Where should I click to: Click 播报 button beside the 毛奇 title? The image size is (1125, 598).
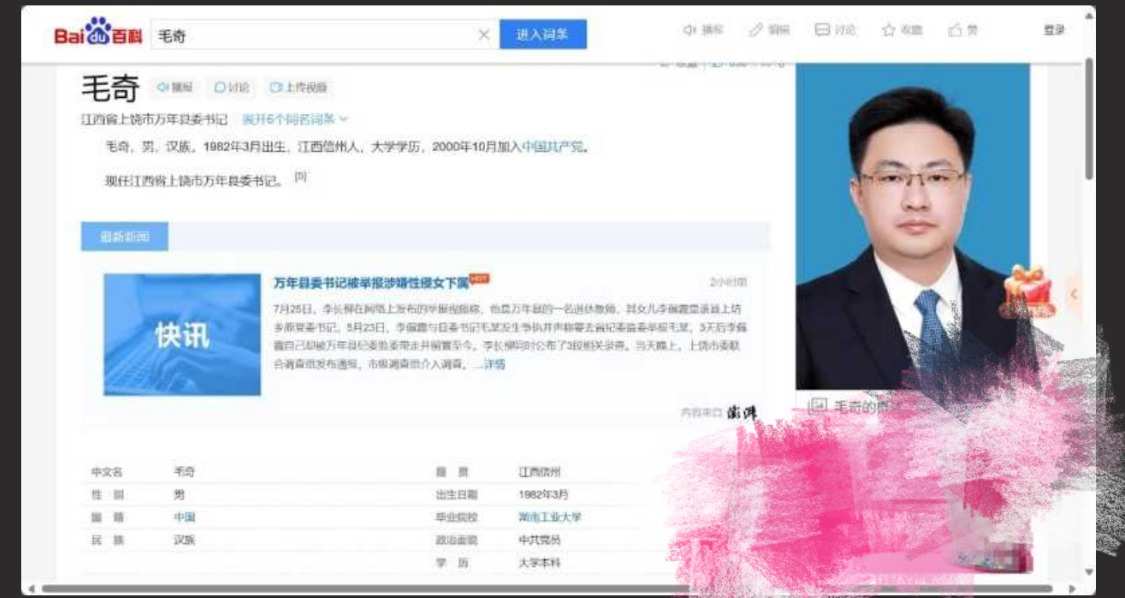click(175, 88)
